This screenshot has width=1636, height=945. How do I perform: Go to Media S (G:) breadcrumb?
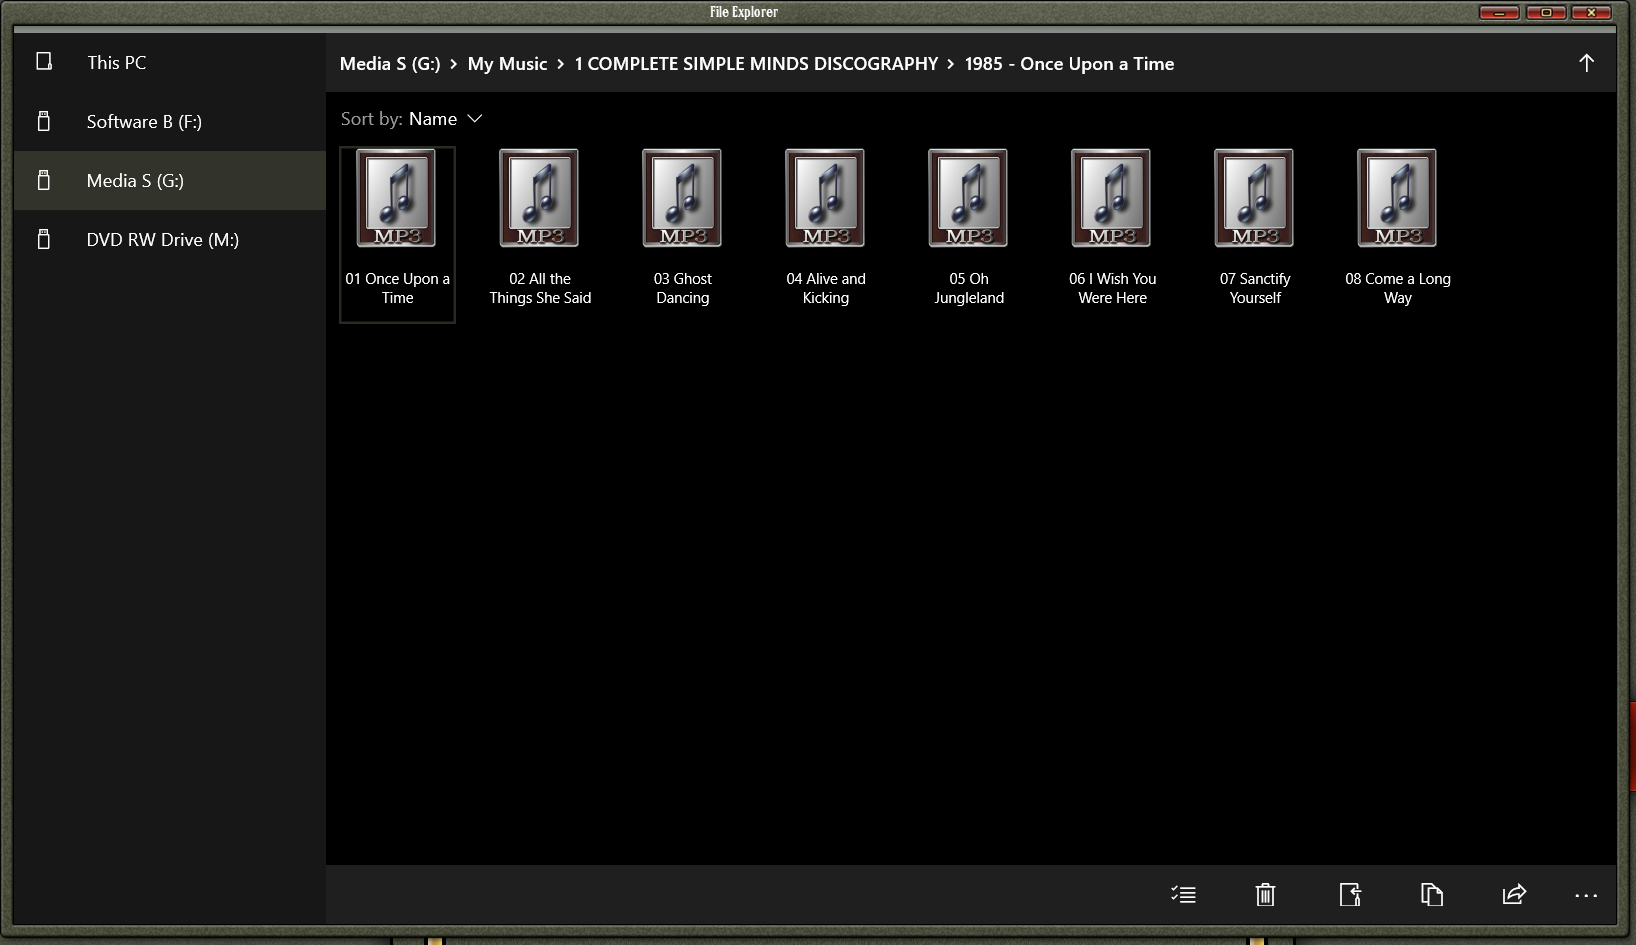[x=390, y=64]
